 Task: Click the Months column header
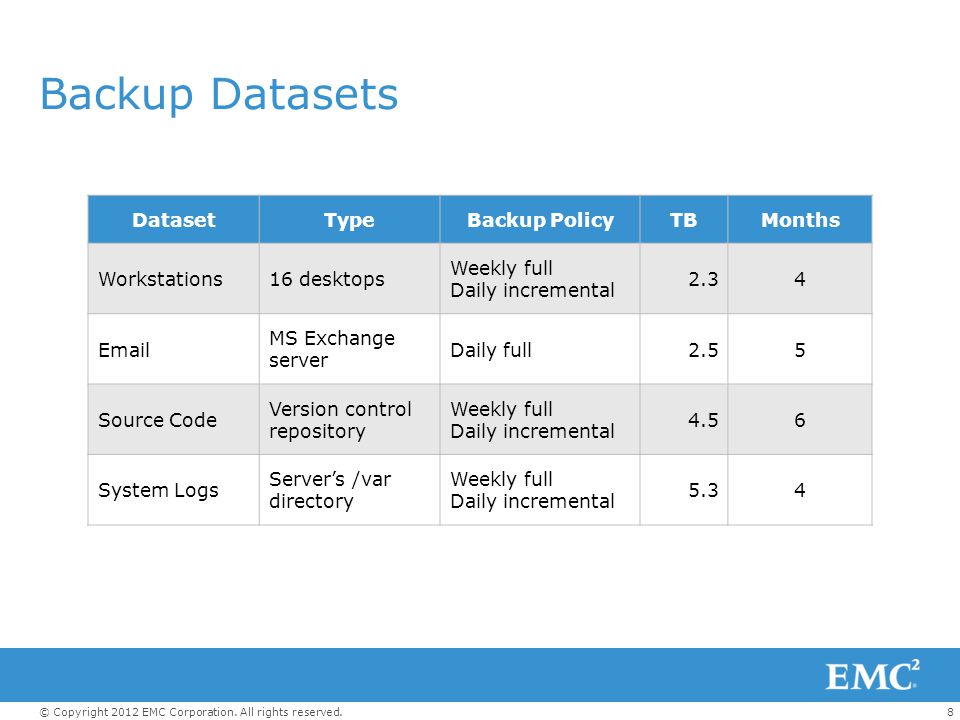click(x=800, y=220)
